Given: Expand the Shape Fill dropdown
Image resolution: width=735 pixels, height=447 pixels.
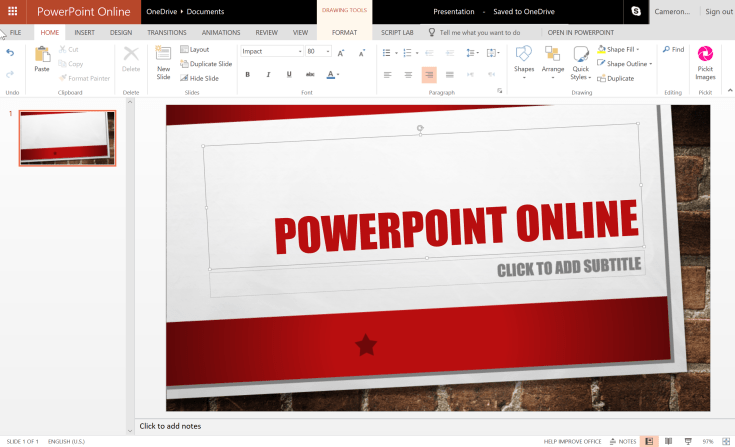Looking at the screenshot, I should (x=651, y=49).
